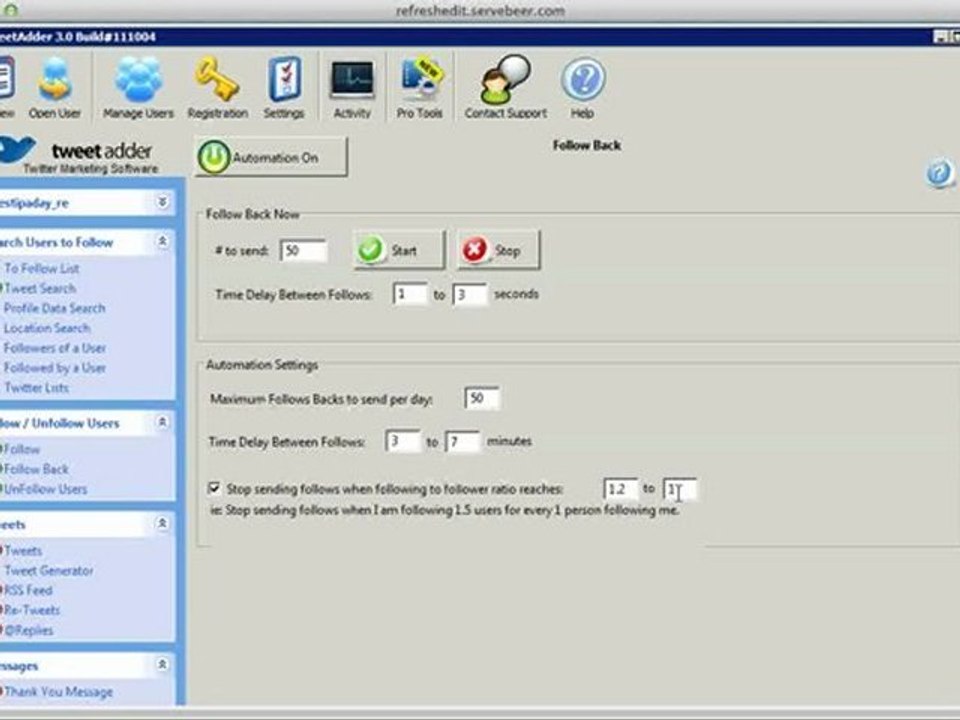
Task: Open Followed by a User
Action: pyautogui.click(x=54, y=367)
